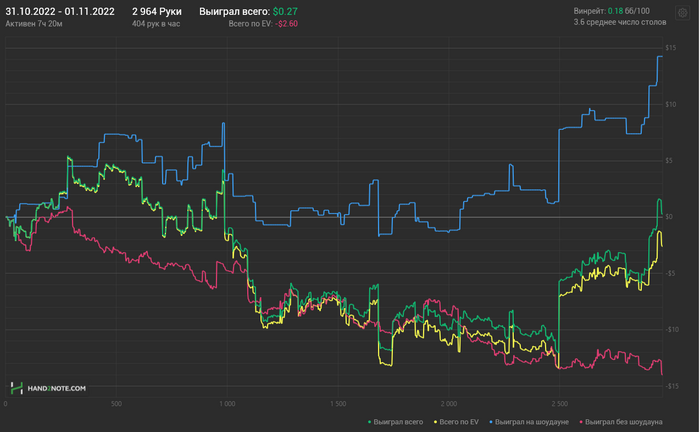Toggle the 'Выиграл без шоудауна' pink legend series

coord(621,422)
